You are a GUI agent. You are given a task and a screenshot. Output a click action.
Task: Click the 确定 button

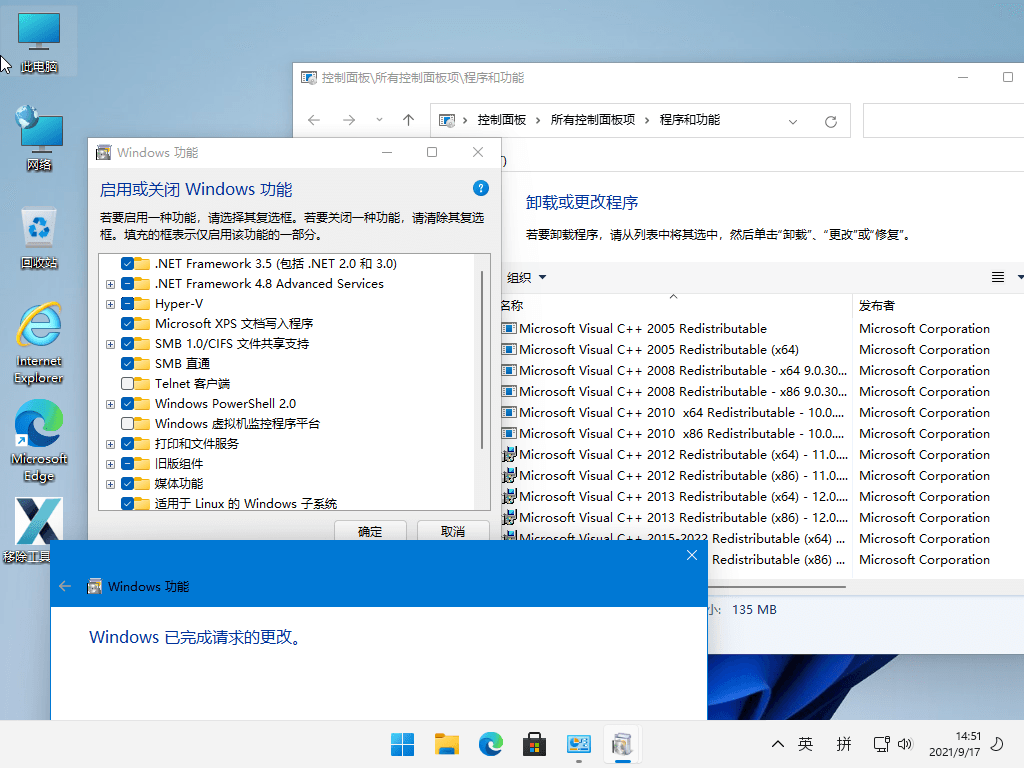click(370, 531)
